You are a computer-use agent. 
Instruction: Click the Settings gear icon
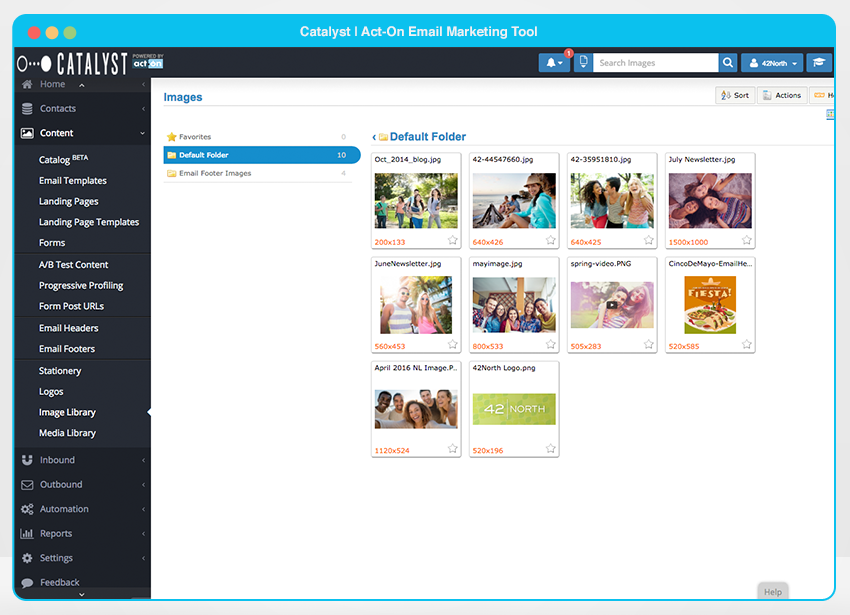(x=27, y=558)
